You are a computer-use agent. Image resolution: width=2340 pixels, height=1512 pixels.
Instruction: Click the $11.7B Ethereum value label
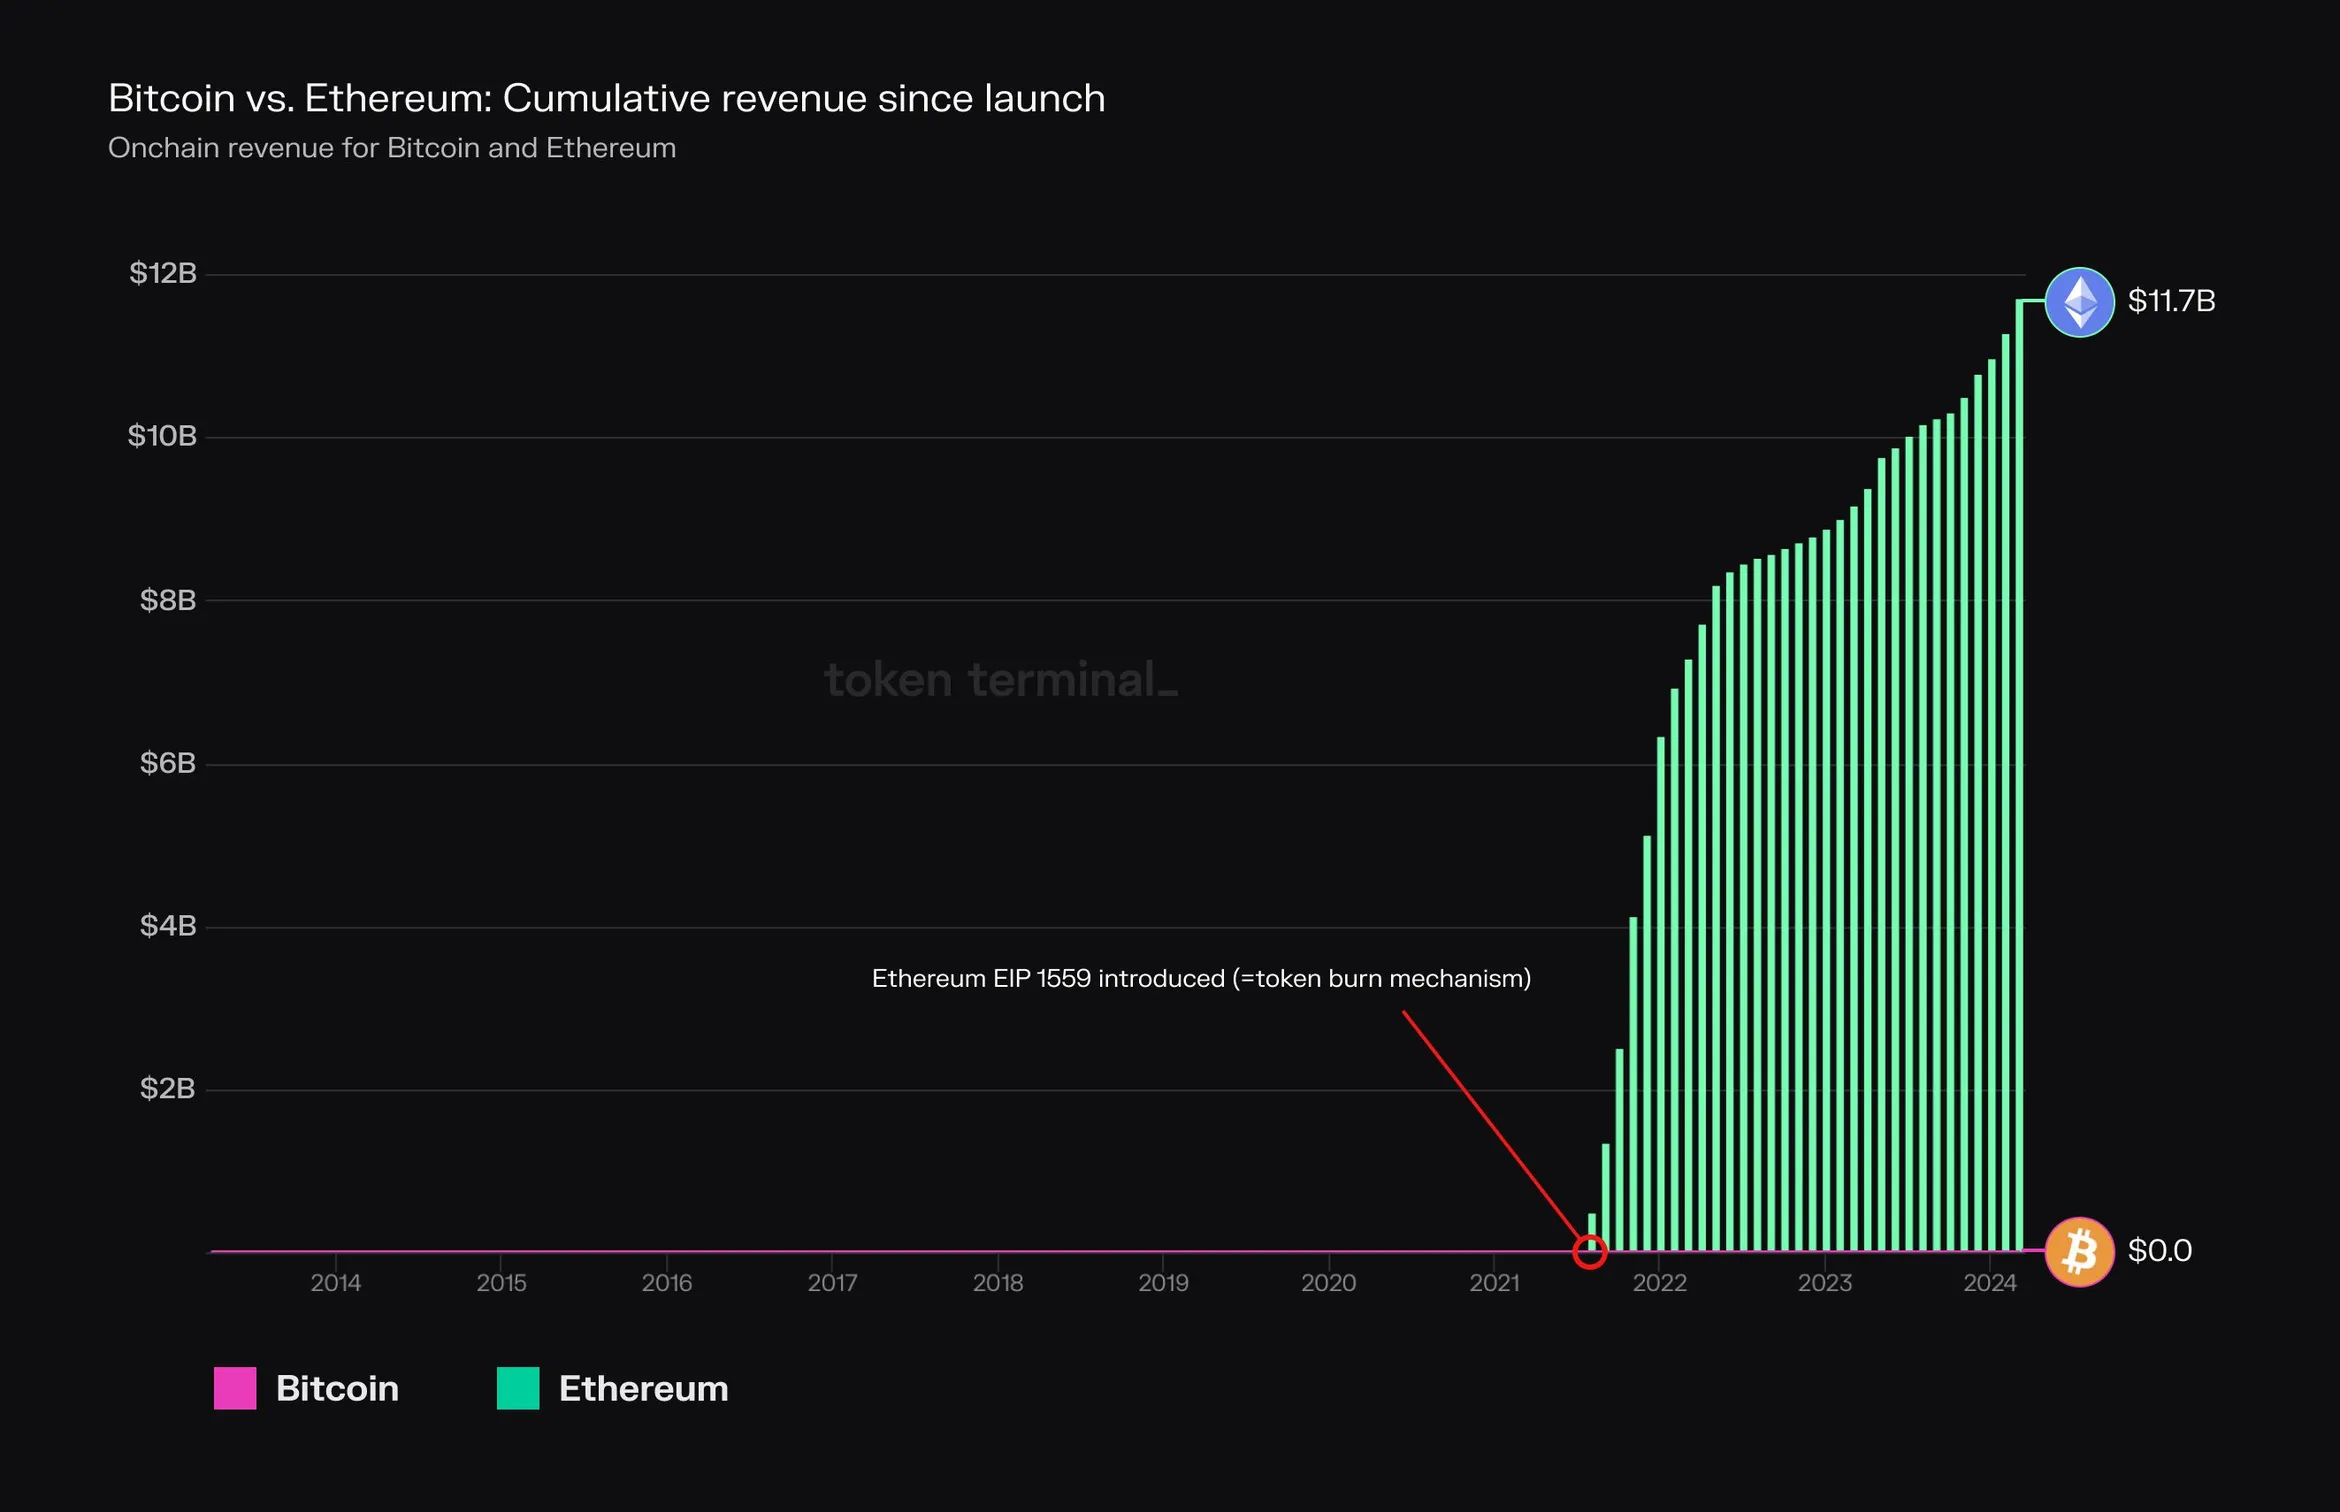coord(2171,301)
